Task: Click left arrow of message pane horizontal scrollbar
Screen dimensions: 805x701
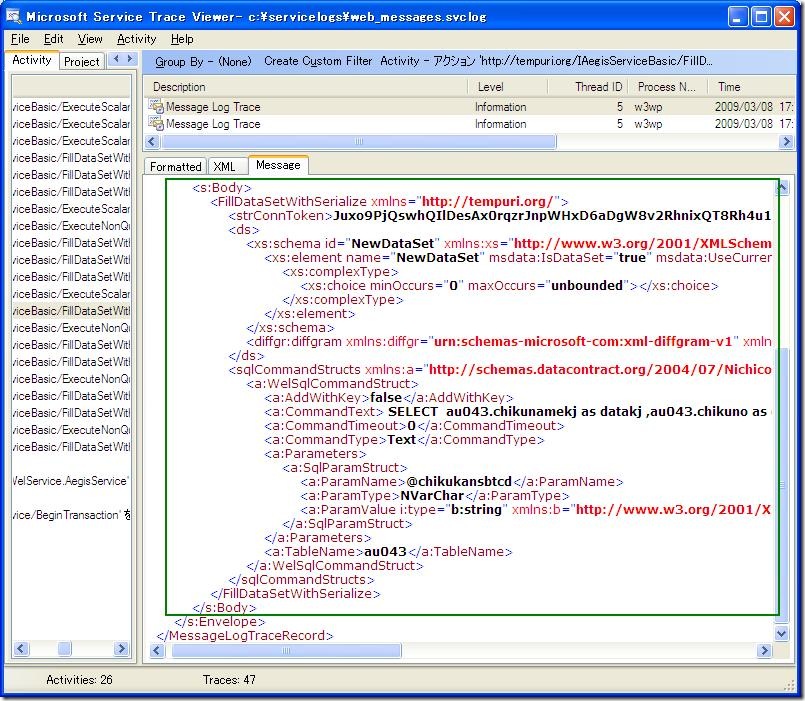Action: click(x=158, y=651)
